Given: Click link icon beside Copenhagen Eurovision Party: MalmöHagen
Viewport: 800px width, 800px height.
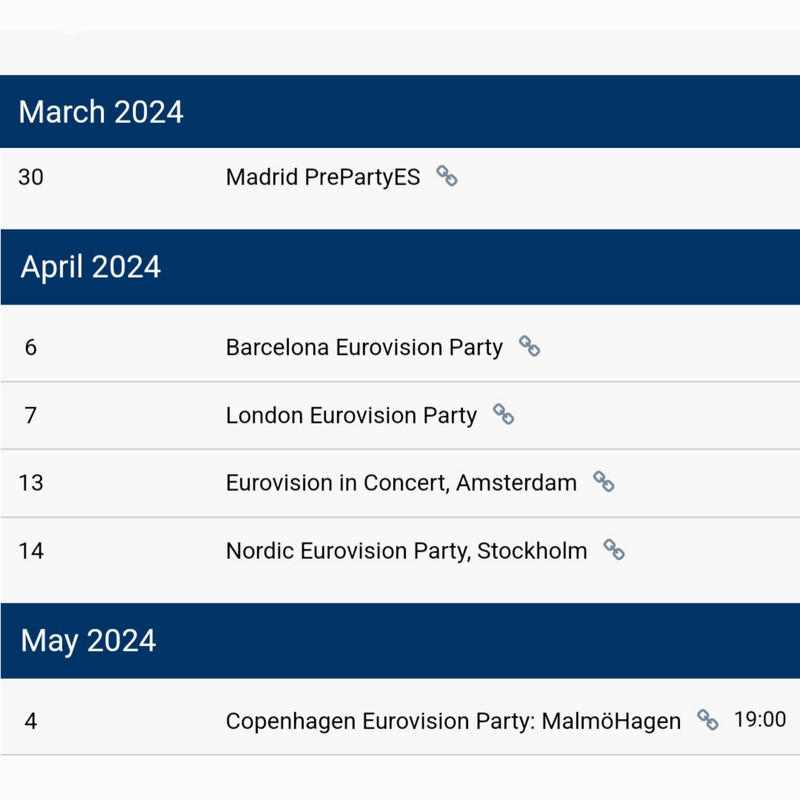Looking at the screenshot, I should click(x=707, y=720).
